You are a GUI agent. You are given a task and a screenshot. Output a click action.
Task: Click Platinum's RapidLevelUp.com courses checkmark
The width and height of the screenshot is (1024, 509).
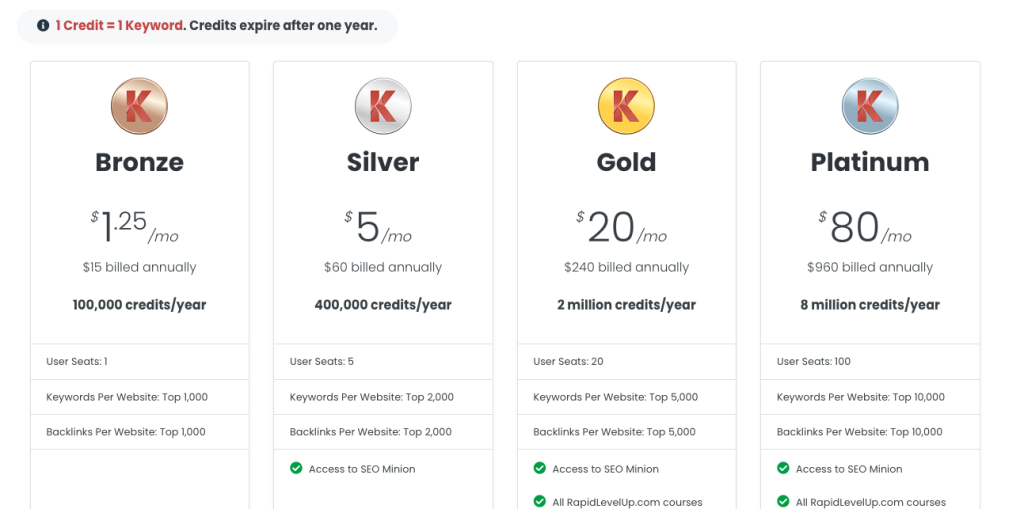[x=783, y=501]
